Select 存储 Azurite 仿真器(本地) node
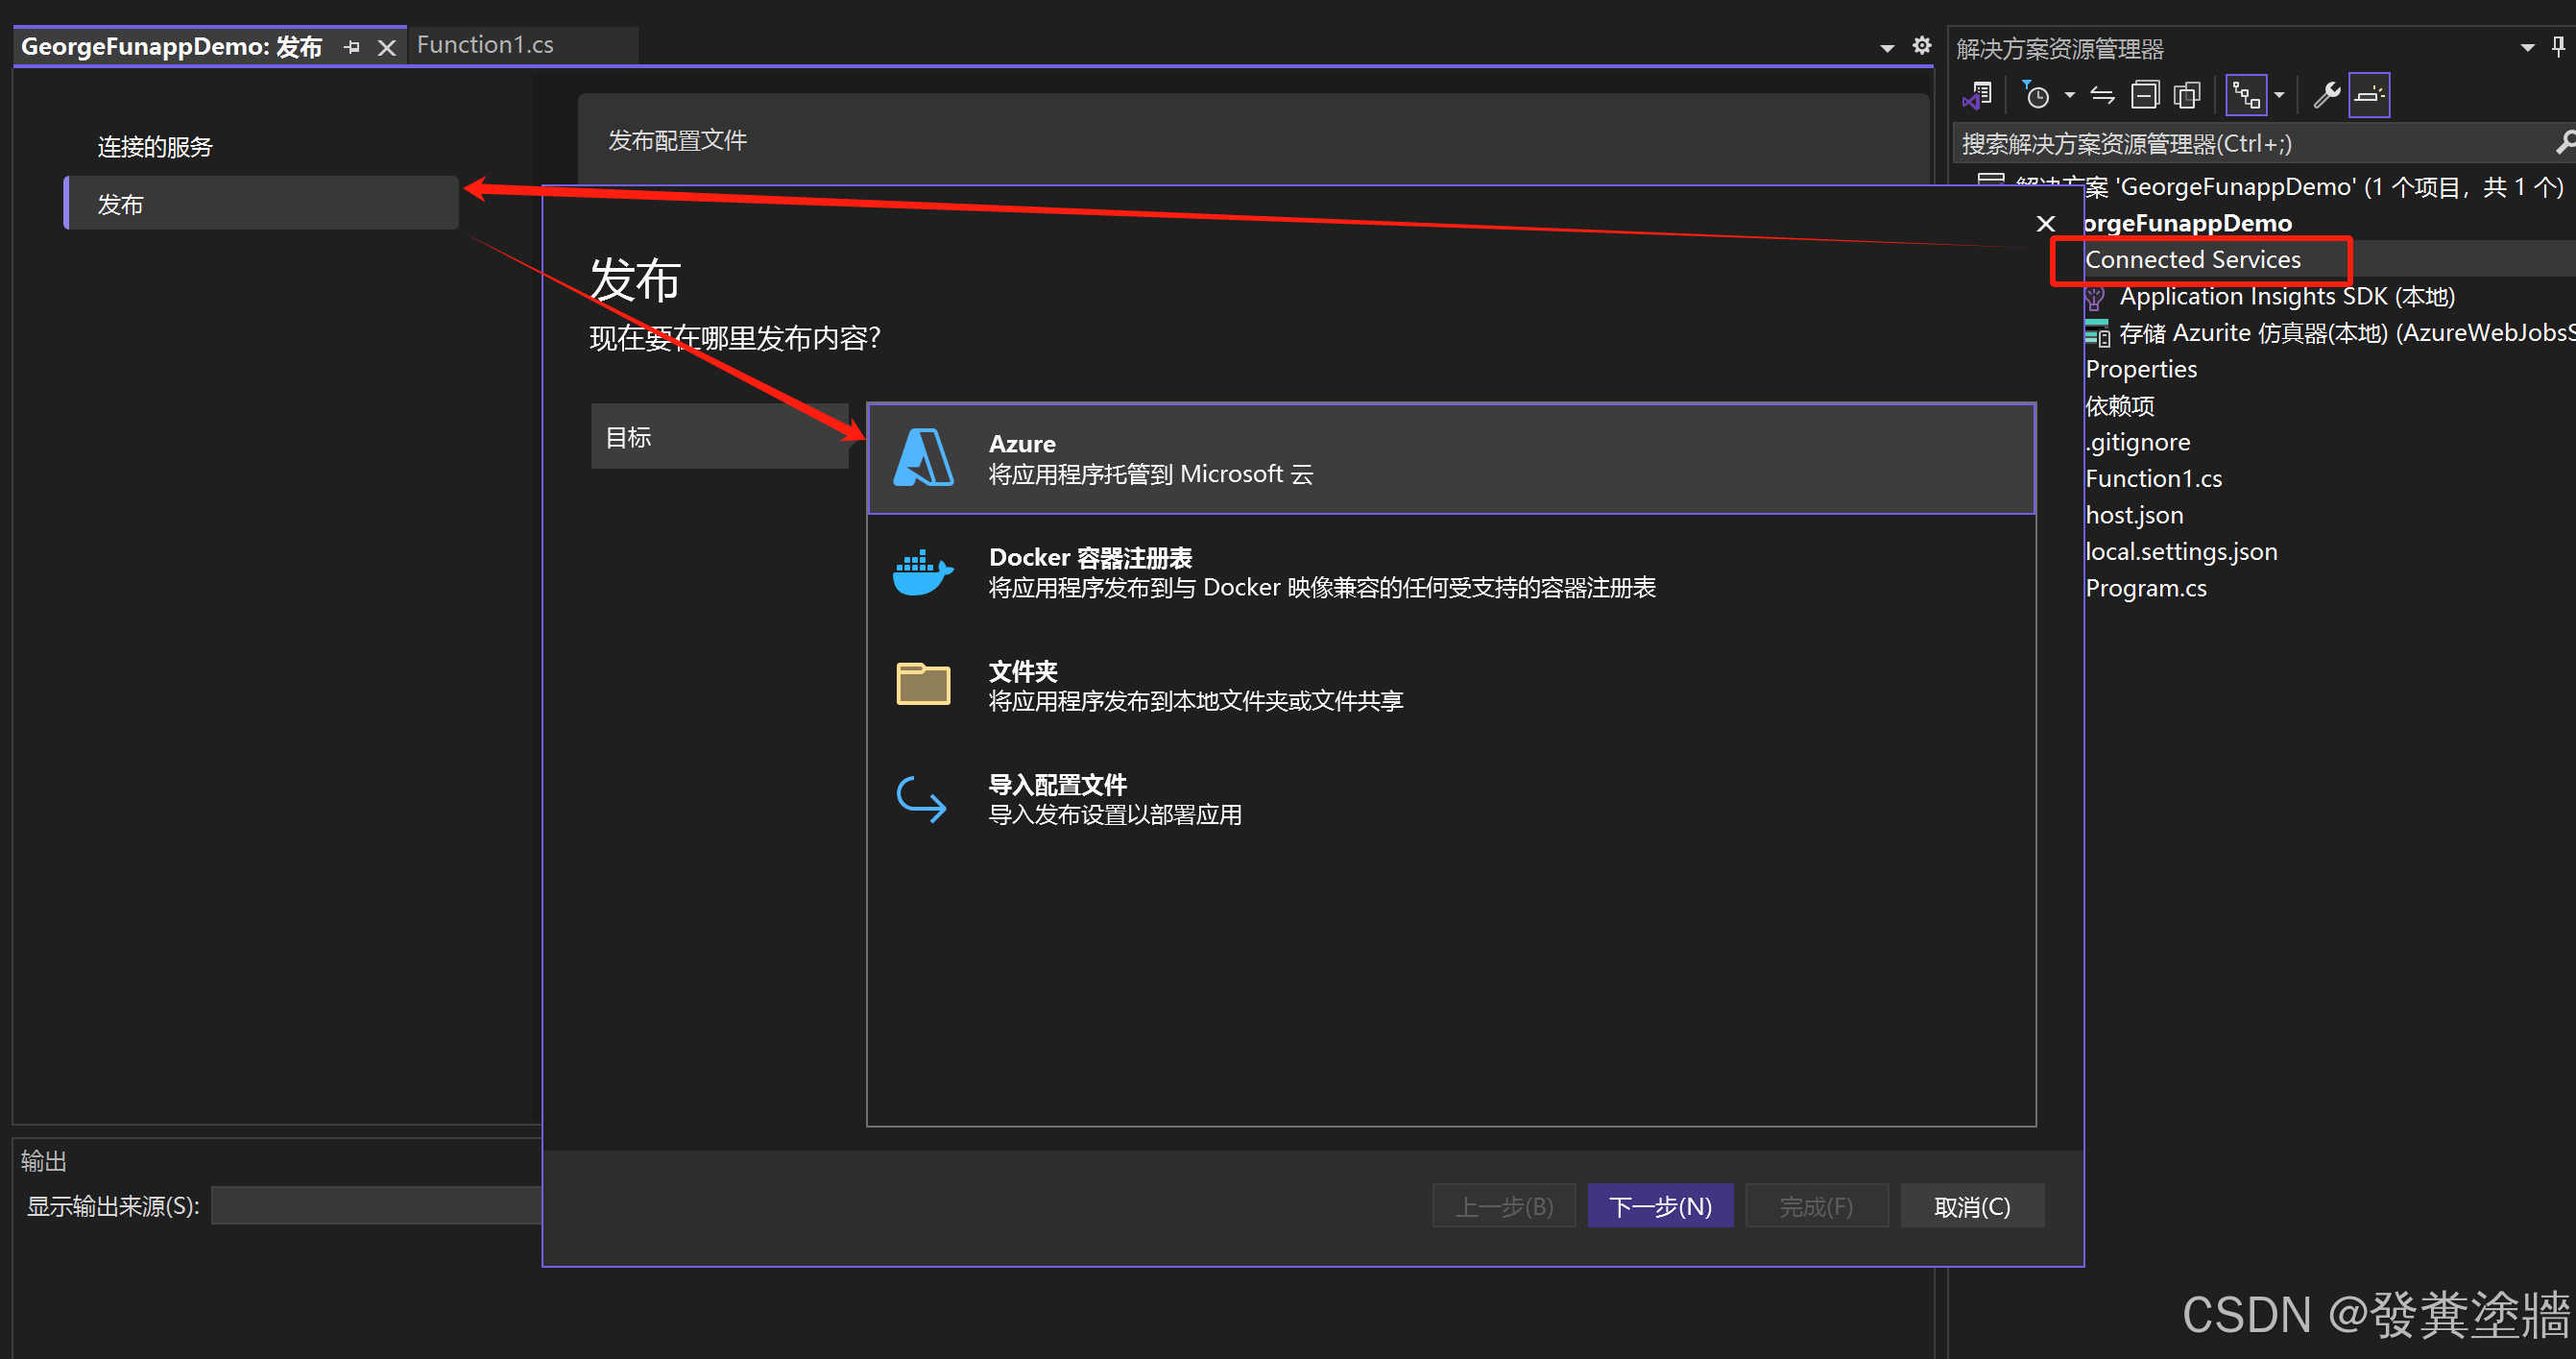2576x1359 pixels. pos(2346,333)
